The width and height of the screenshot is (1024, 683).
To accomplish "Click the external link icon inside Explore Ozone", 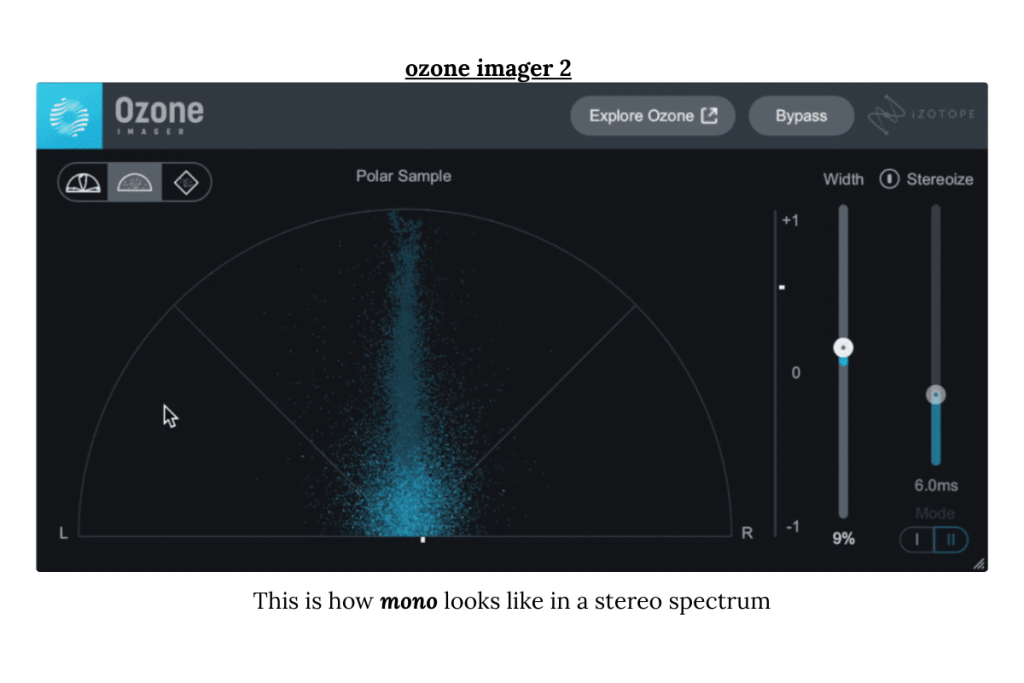I will point(710,115).
